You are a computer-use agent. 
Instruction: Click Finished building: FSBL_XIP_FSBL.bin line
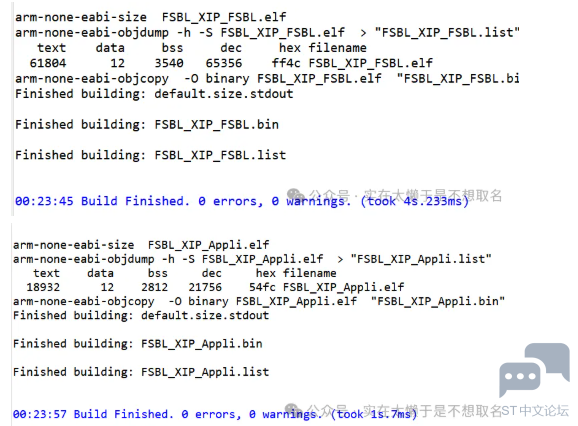tap(147, 125)
